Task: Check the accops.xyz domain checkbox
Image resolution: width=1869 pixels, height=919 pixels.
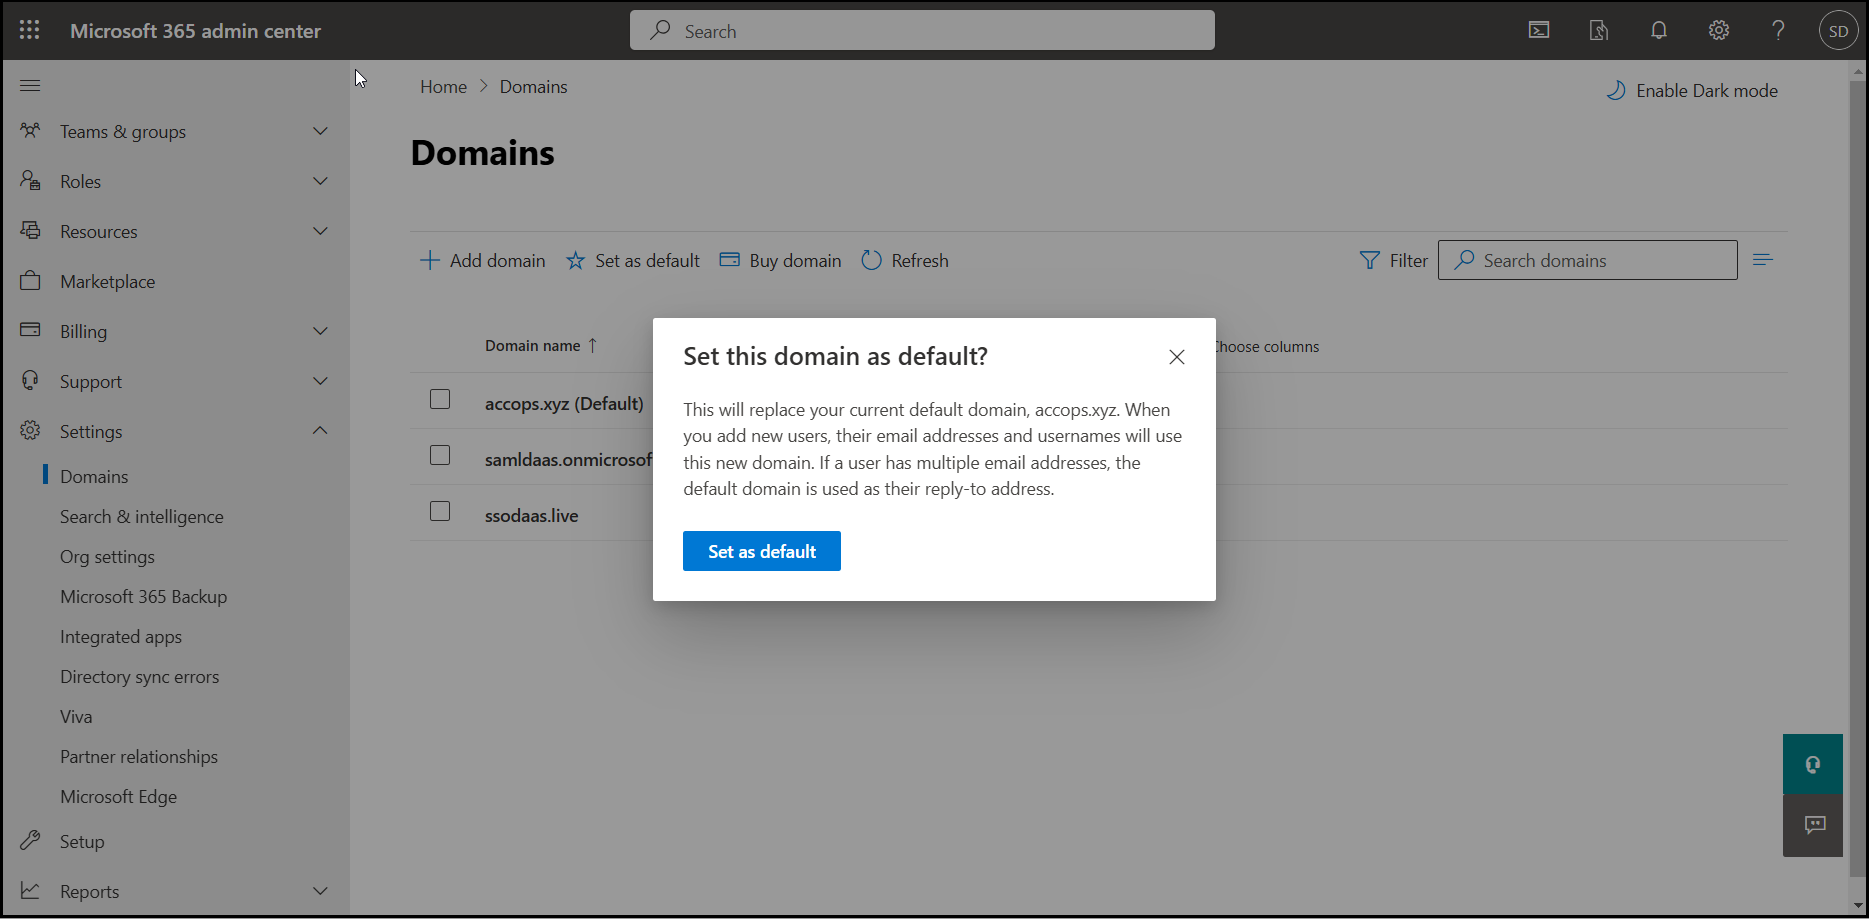Action: click(x=440, y=399)
